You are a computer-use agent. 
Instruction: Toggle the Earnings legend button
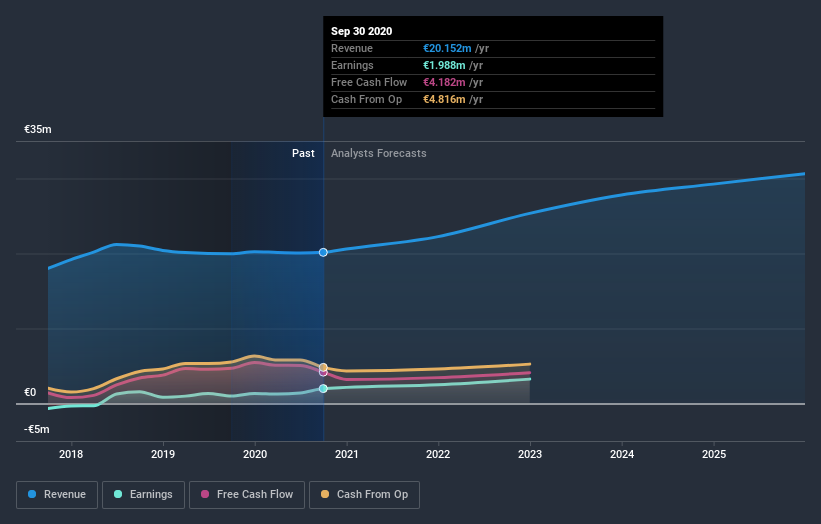pyautogui.click(x=143, y=495)
